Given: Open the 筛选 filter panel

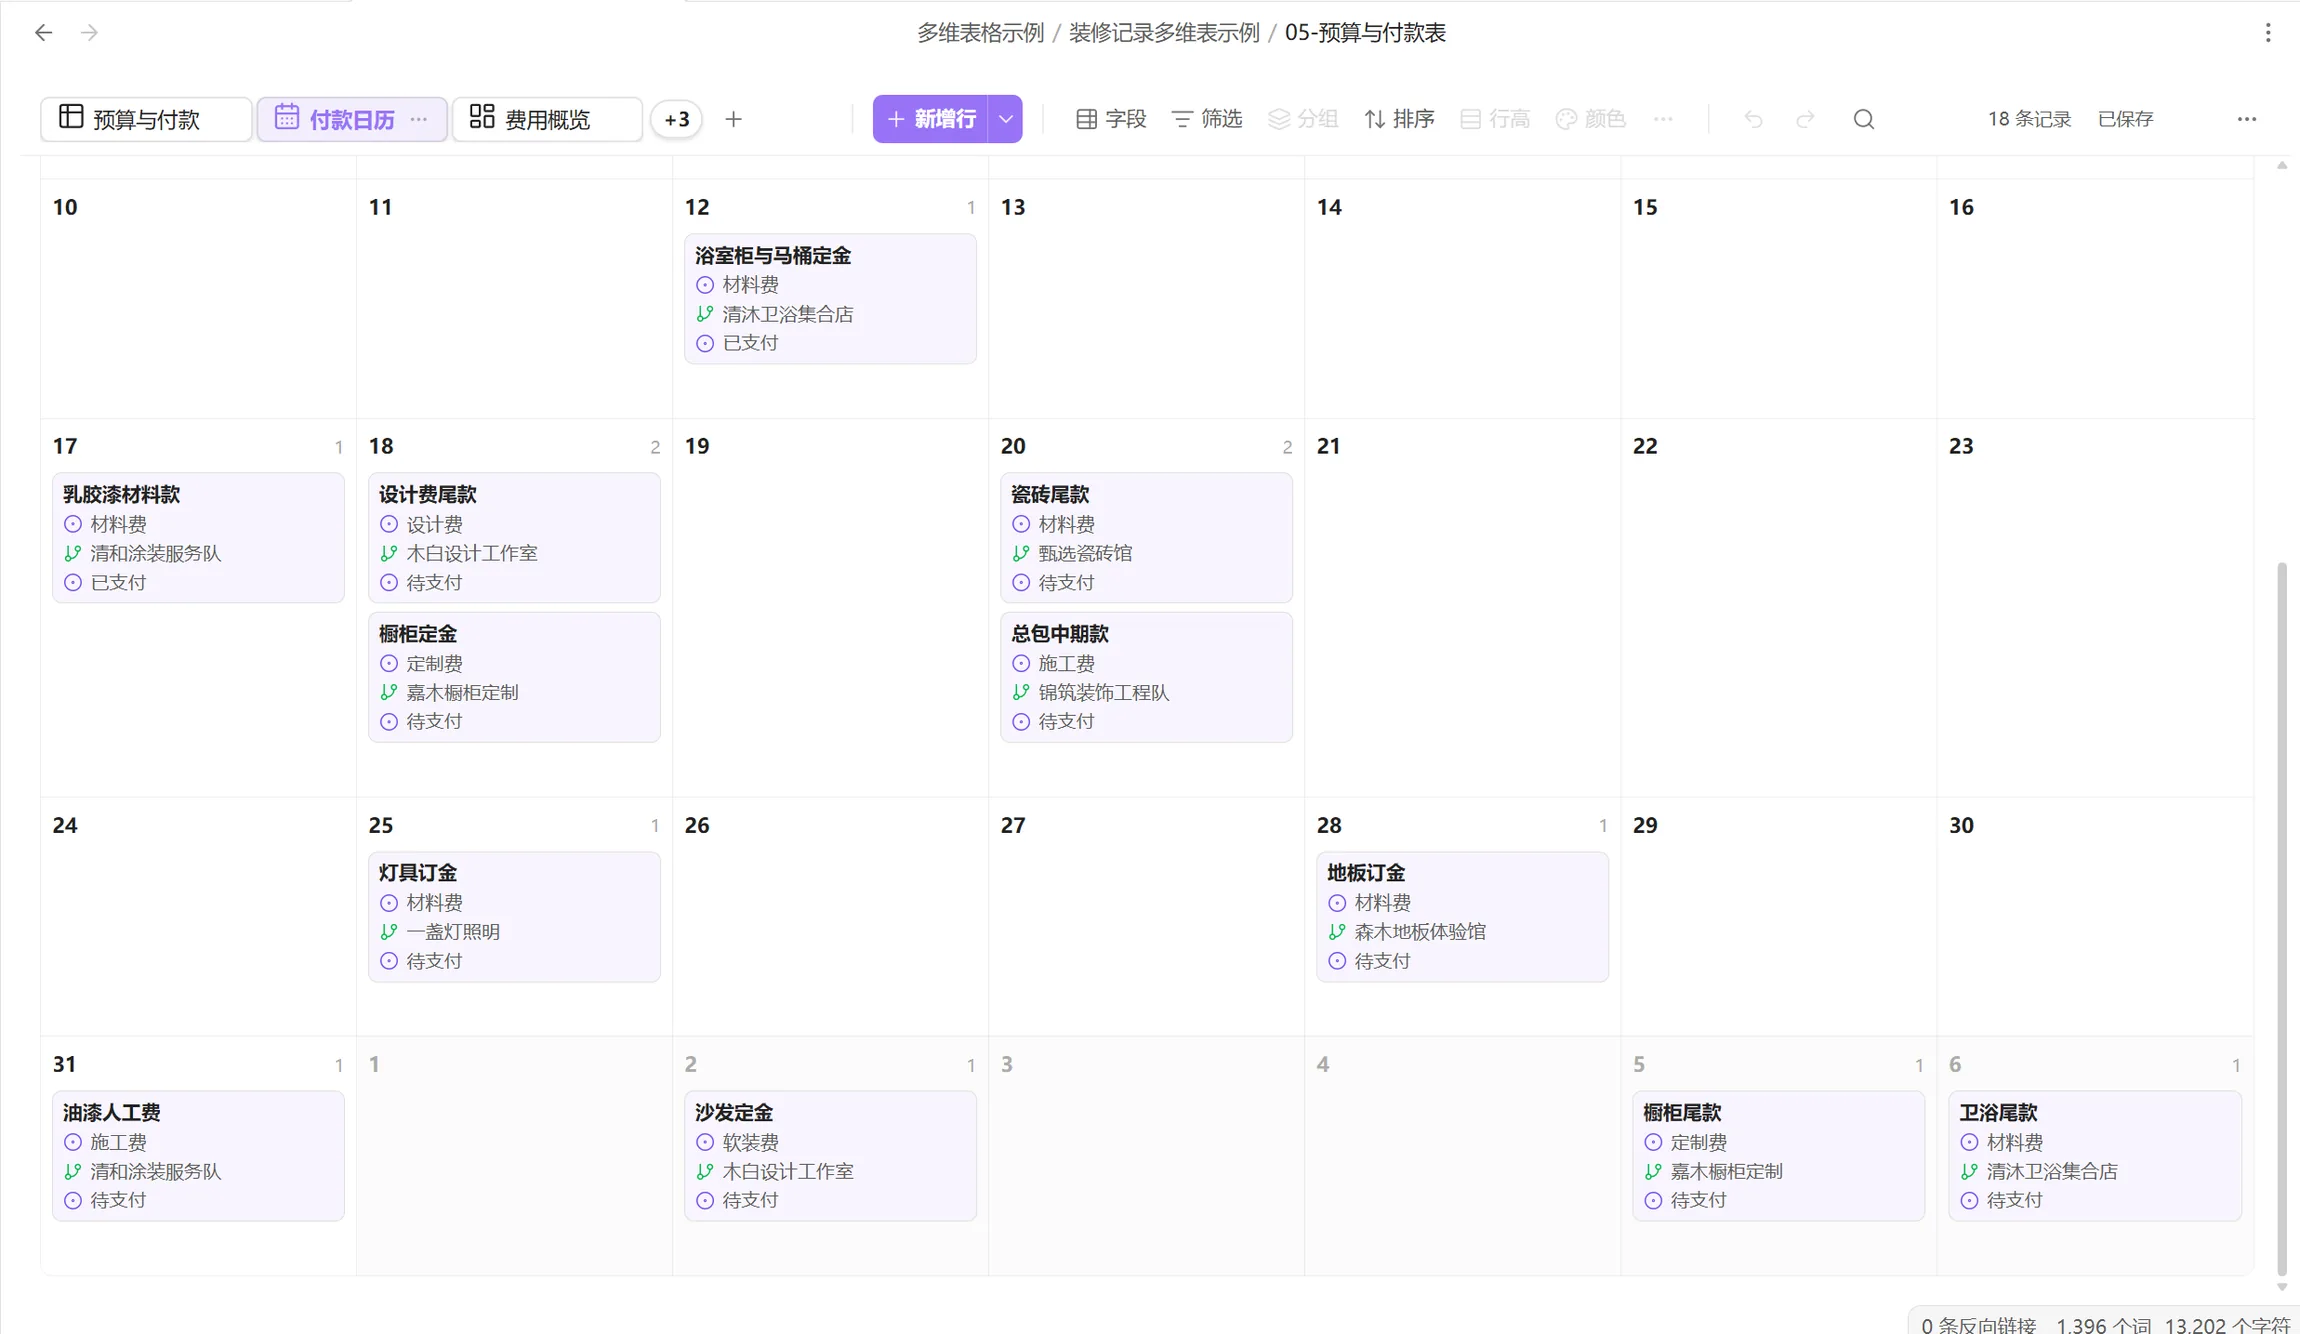Looking at the screenshot, I should pos(1206,119).
